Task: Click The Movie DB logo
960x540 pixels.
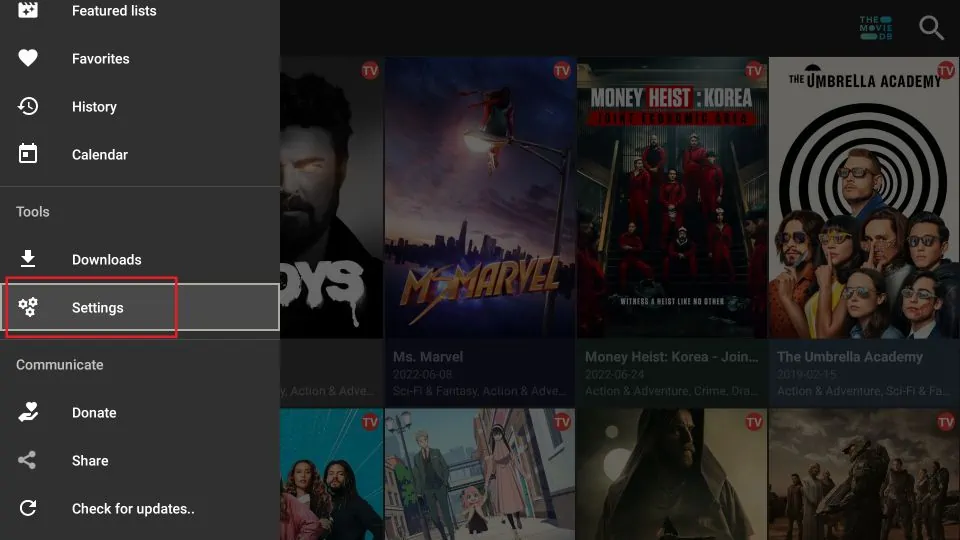Action: point(876,28)
